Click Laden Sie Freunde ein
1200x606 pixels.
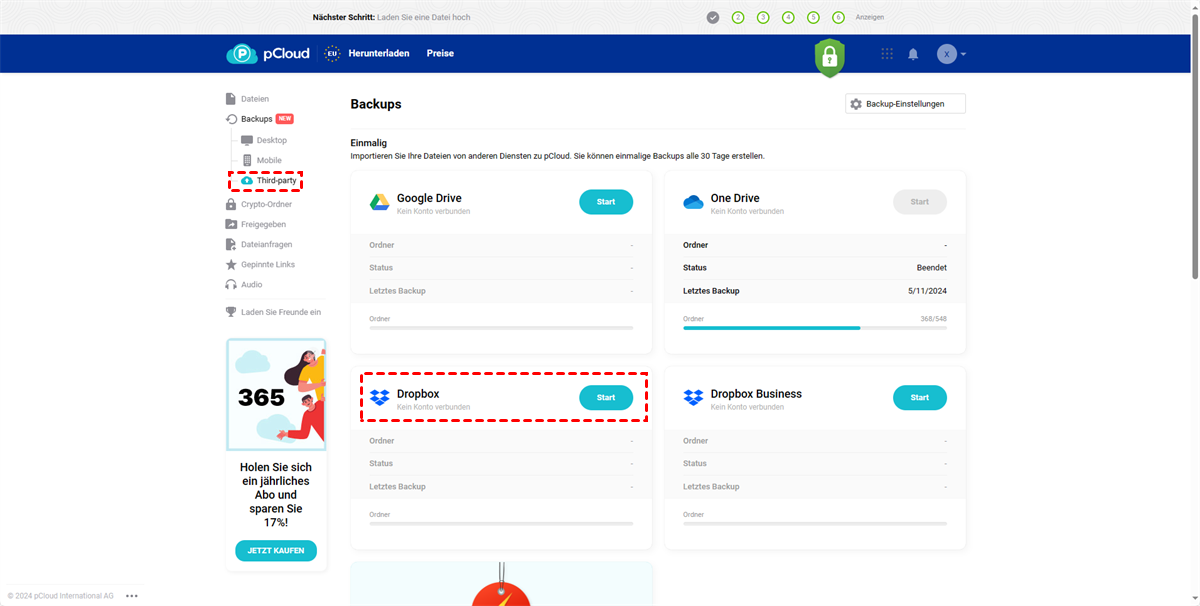point(281,312)
